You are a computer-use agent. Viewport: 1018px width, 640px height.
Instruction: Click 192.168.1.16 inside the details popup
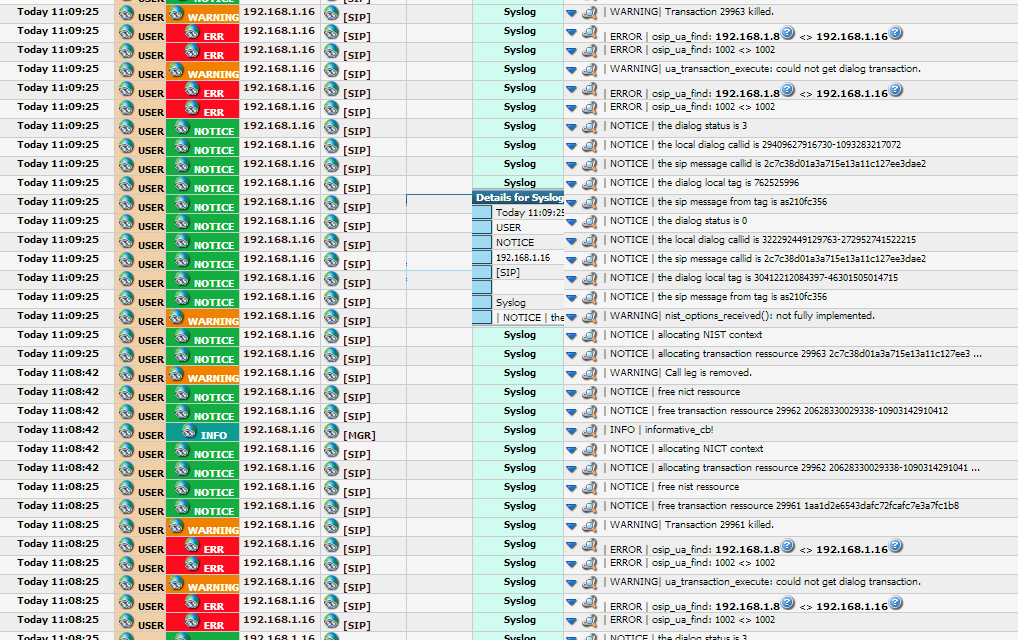tap(522, 258)
